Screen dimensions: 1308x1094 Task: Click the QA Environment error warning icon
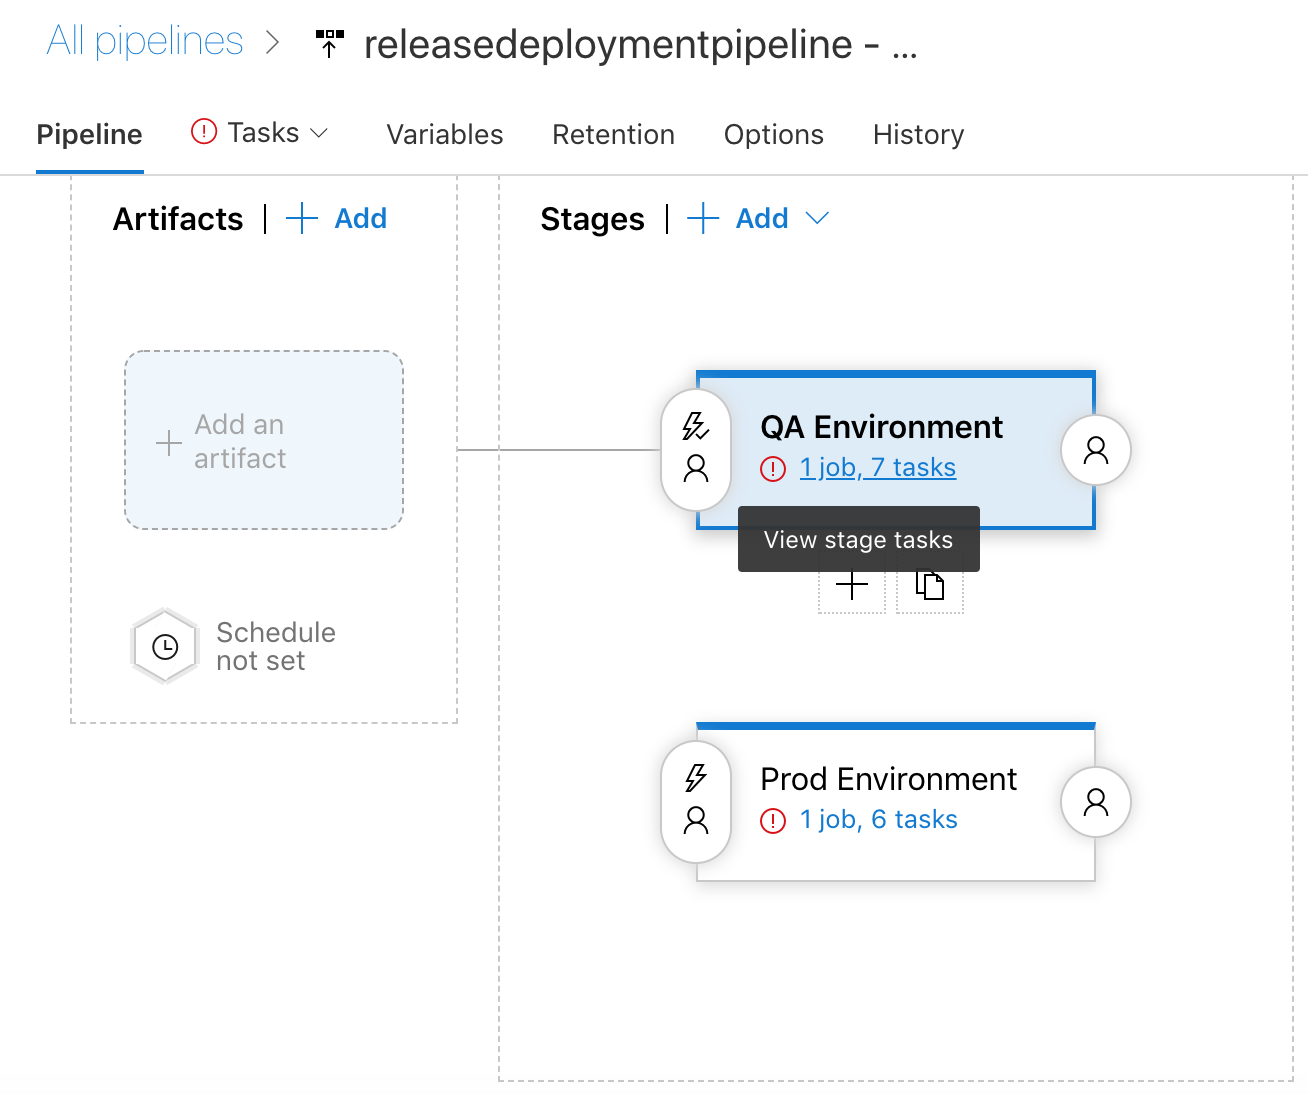(x=773, y=468)
